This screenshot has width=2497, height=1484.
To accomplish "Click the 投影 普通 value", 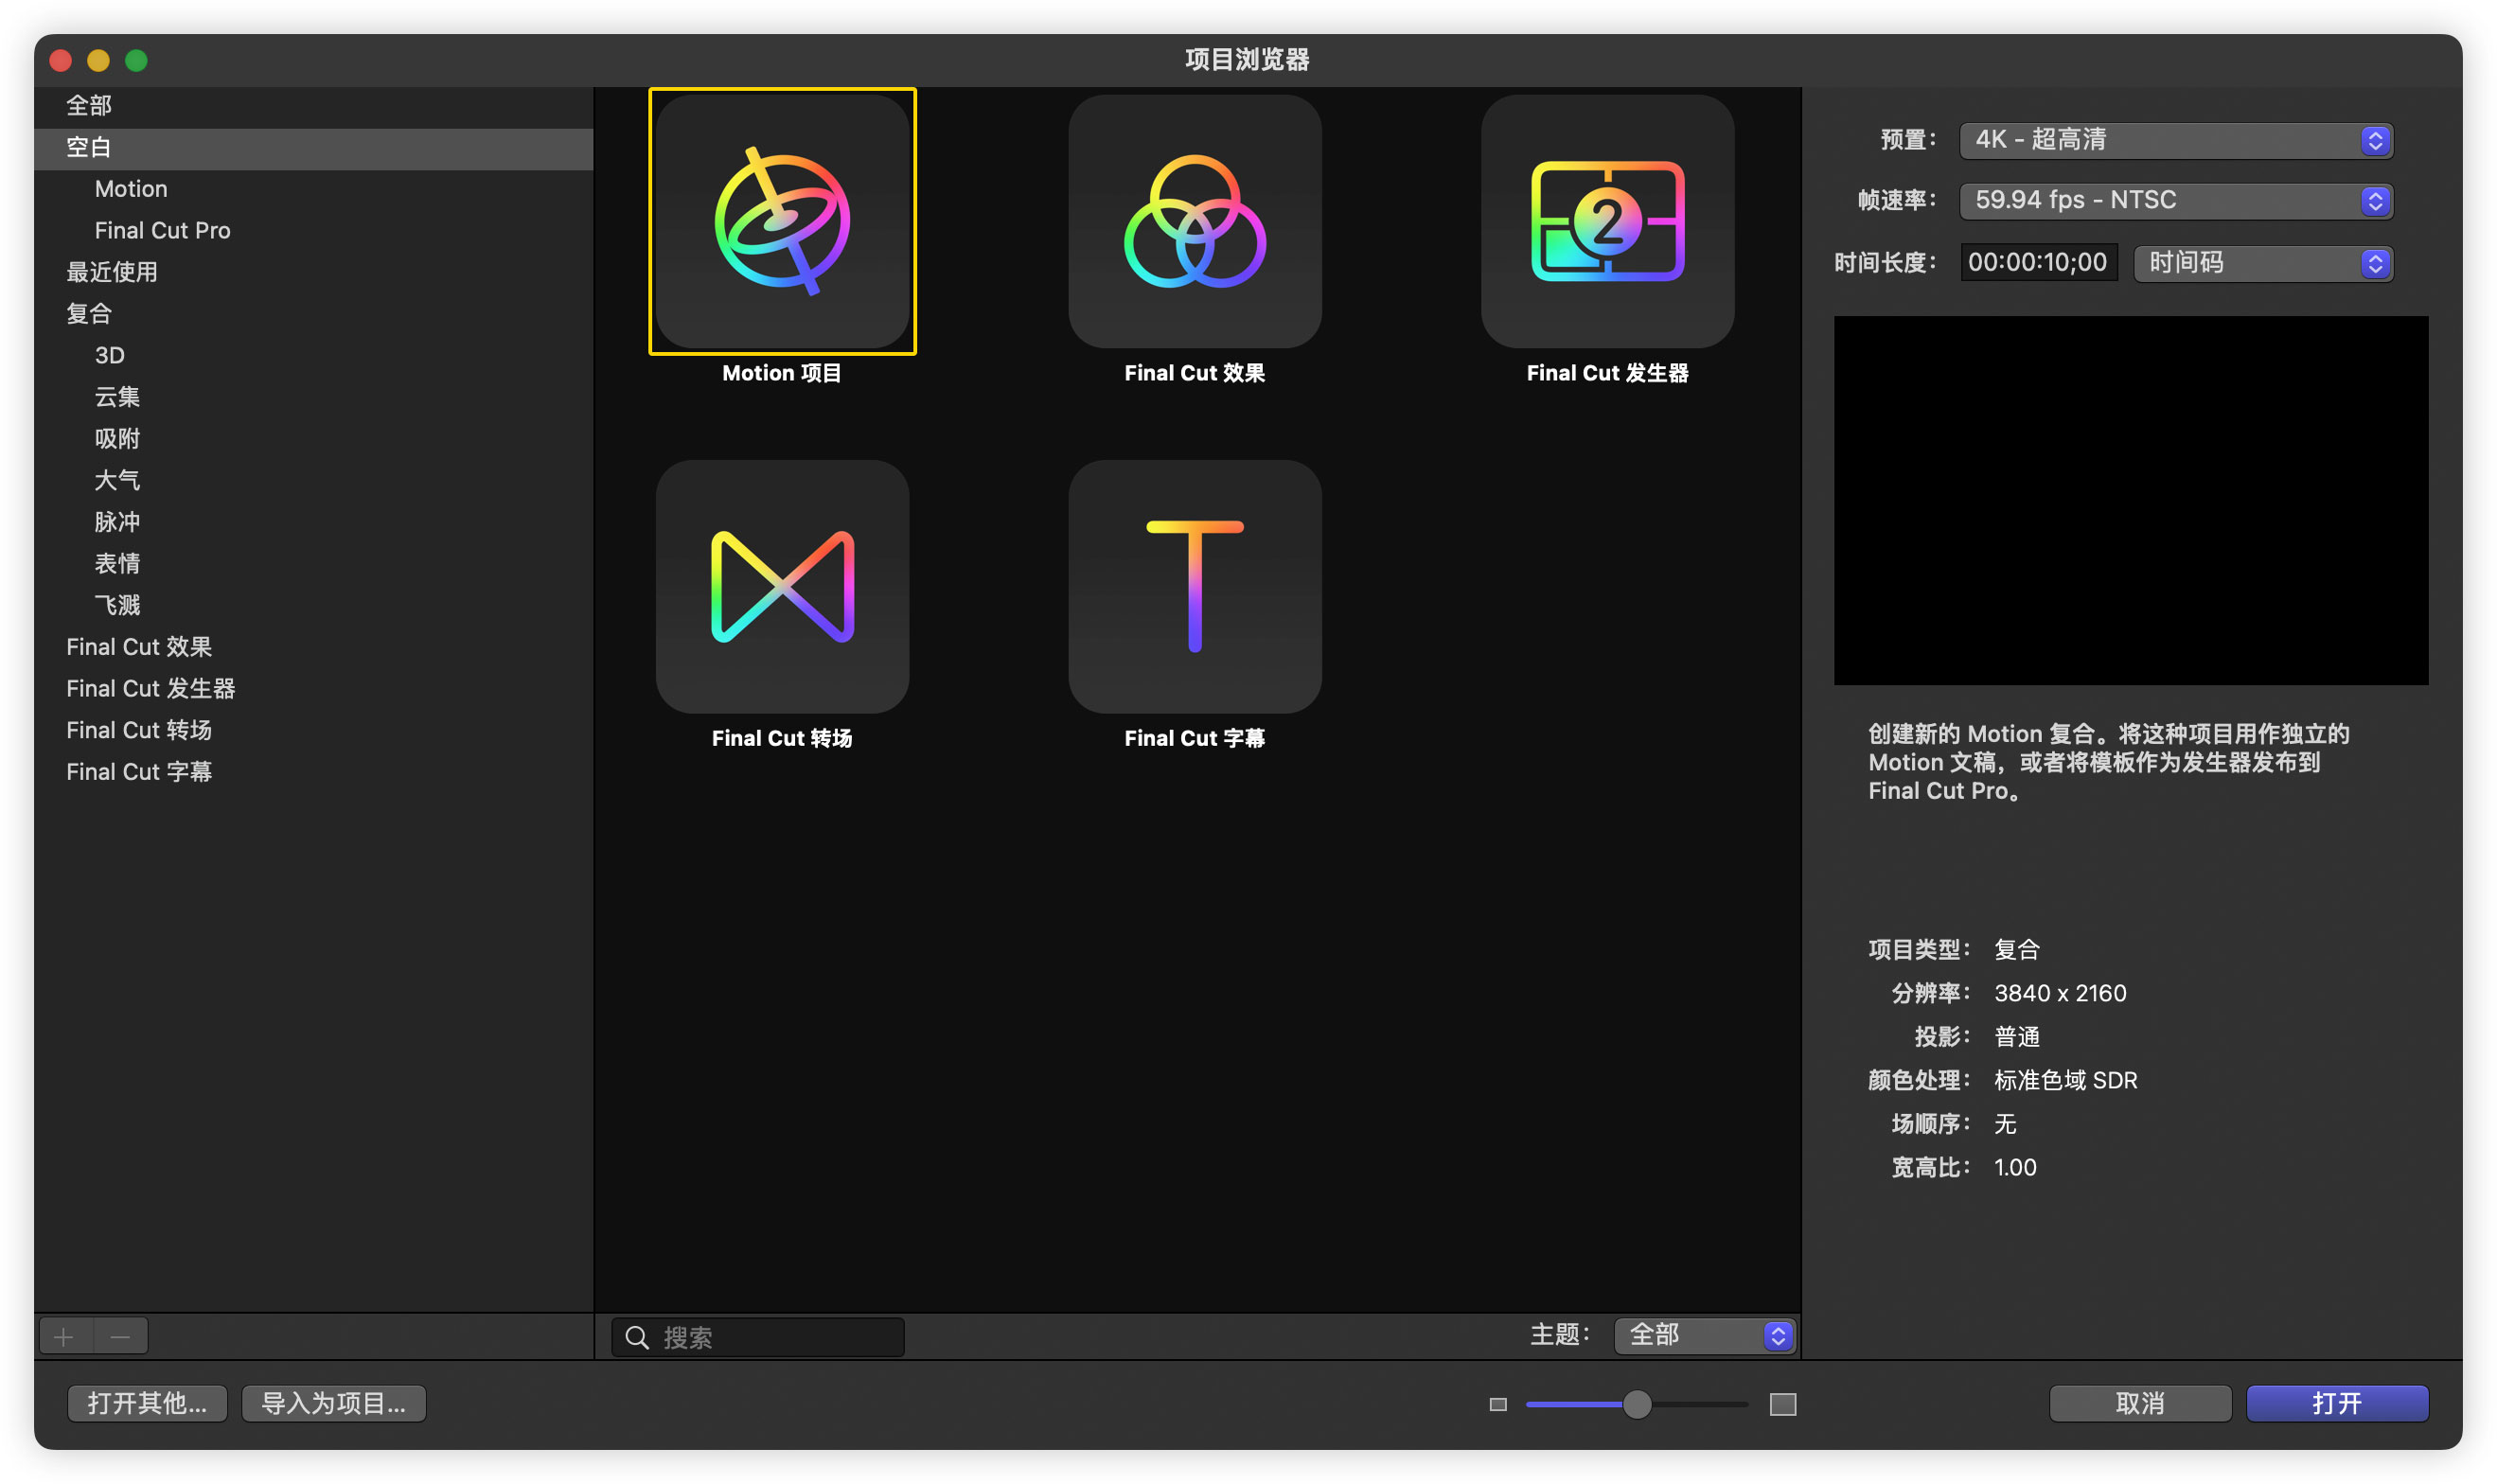I will point(2016,1036).
